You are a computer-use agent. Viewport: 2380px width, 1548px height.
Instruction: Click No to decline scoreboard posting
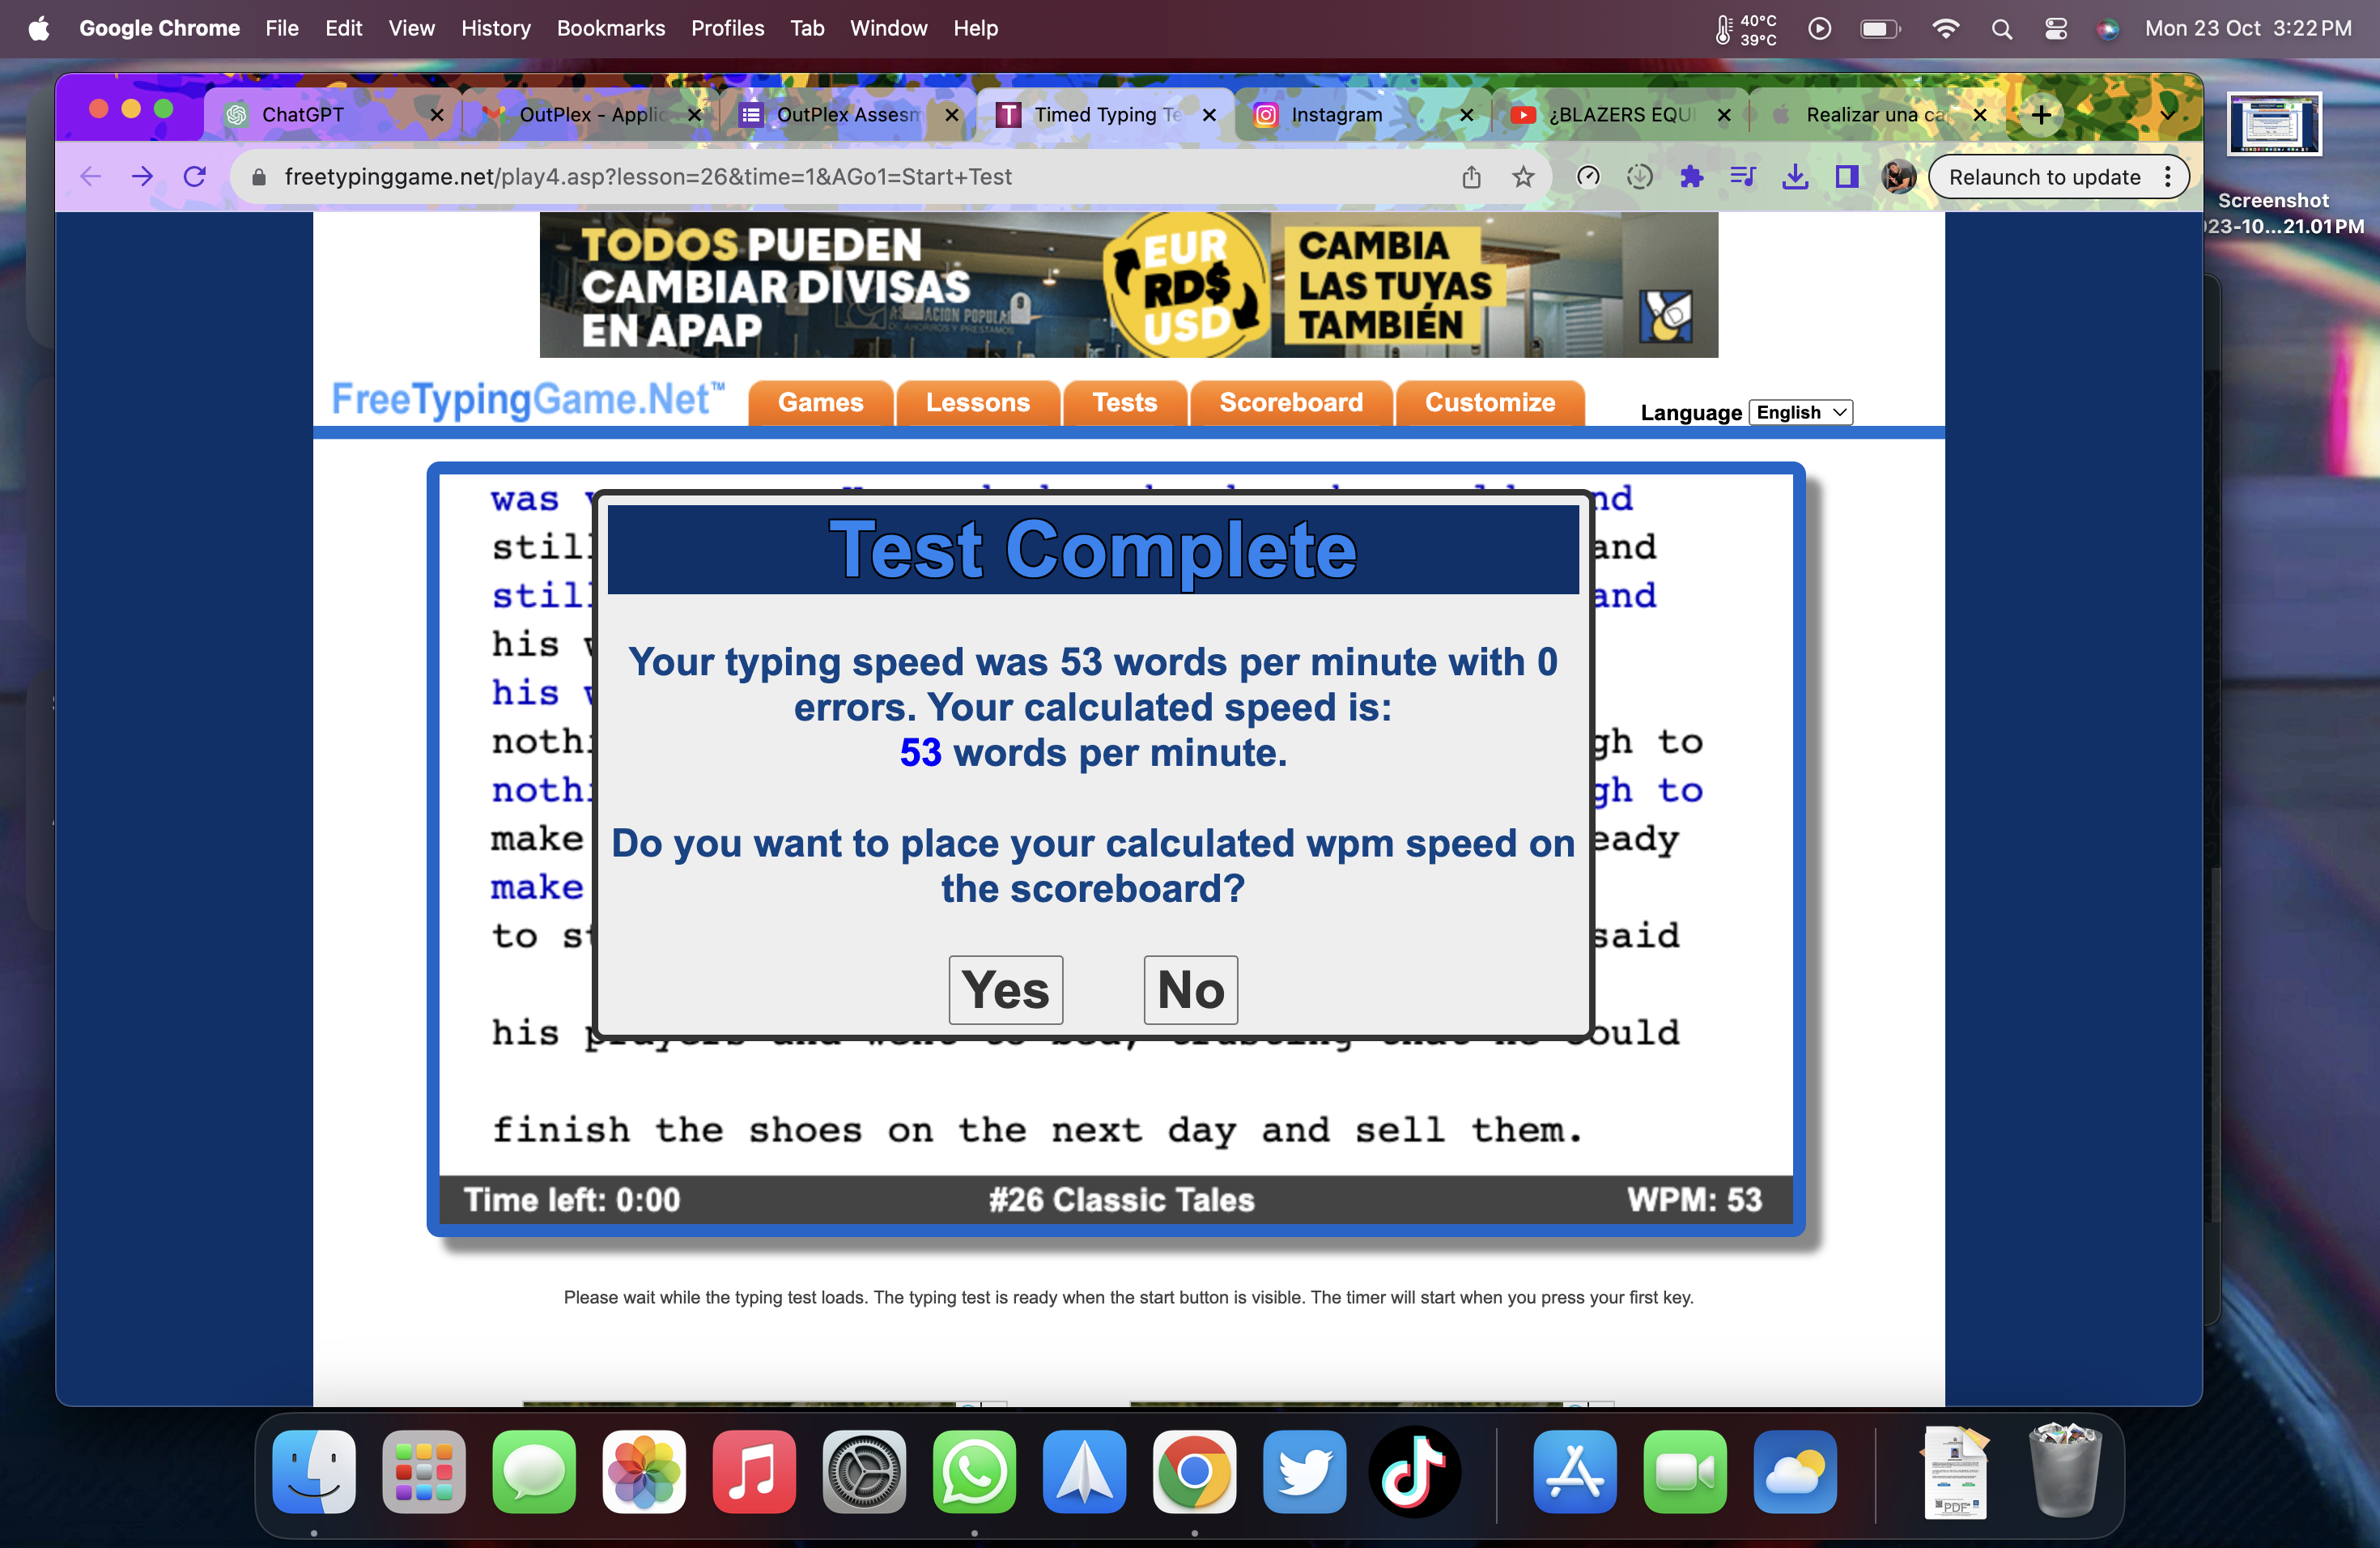[1190, 989]
